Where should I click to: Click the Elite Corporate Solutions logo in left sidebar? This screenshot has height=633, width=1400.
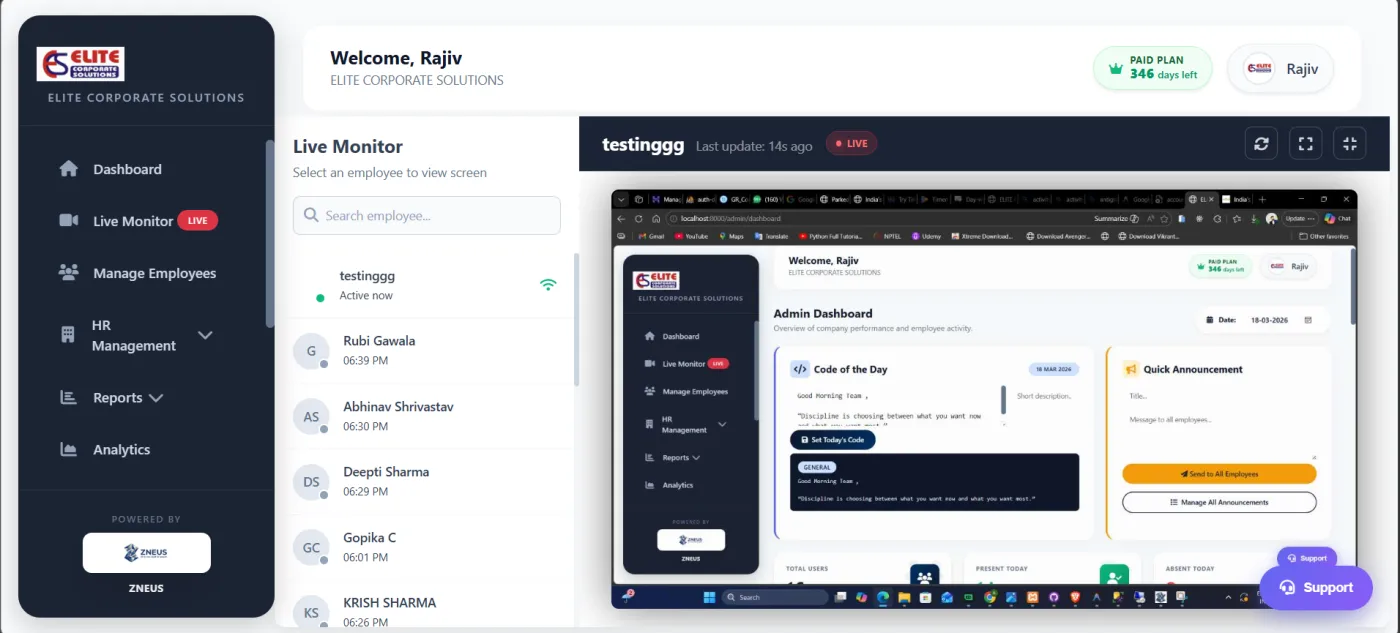81,64
